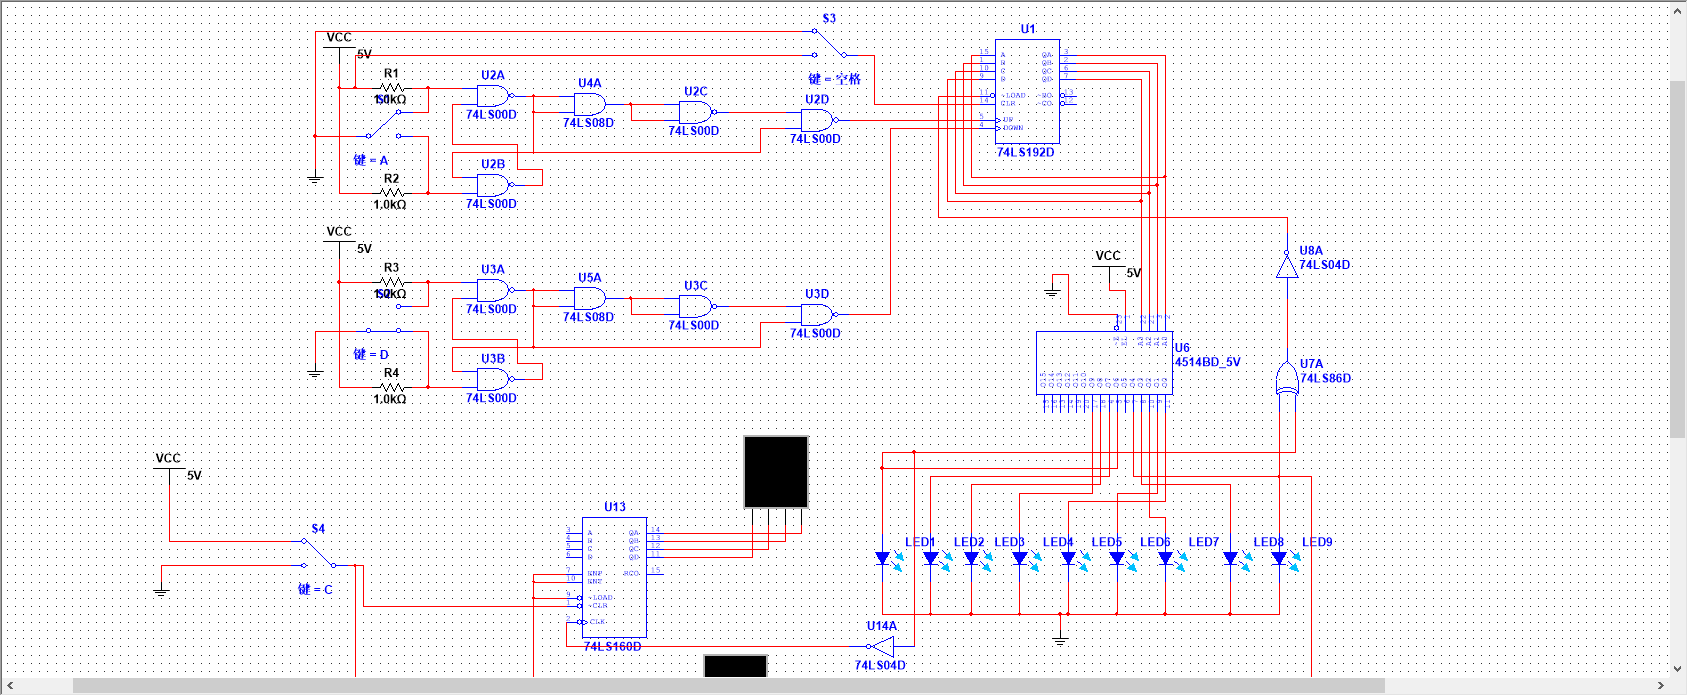Select the U7A 74LS86D XOR gate
This screenshot has width=1688, height=696.
click(x=1286, y=379)
